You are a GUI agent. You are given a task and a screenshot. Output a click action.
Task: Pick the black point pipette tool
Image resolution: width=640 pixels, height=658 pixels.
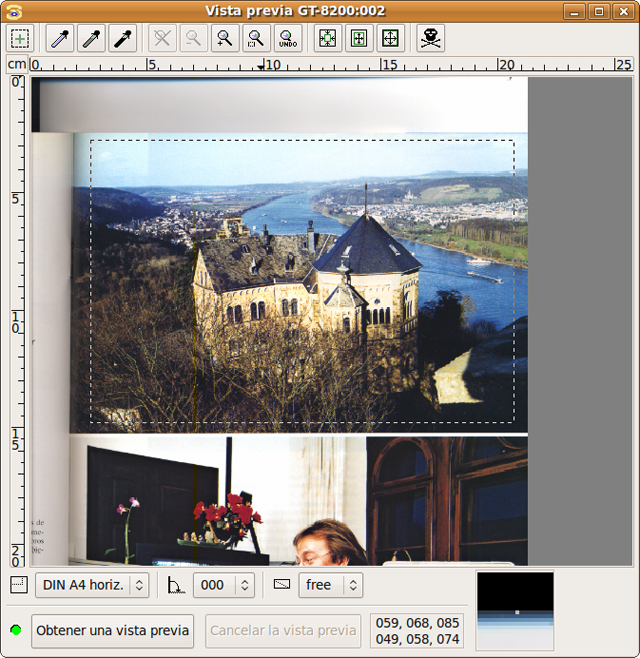coord(123,39)
